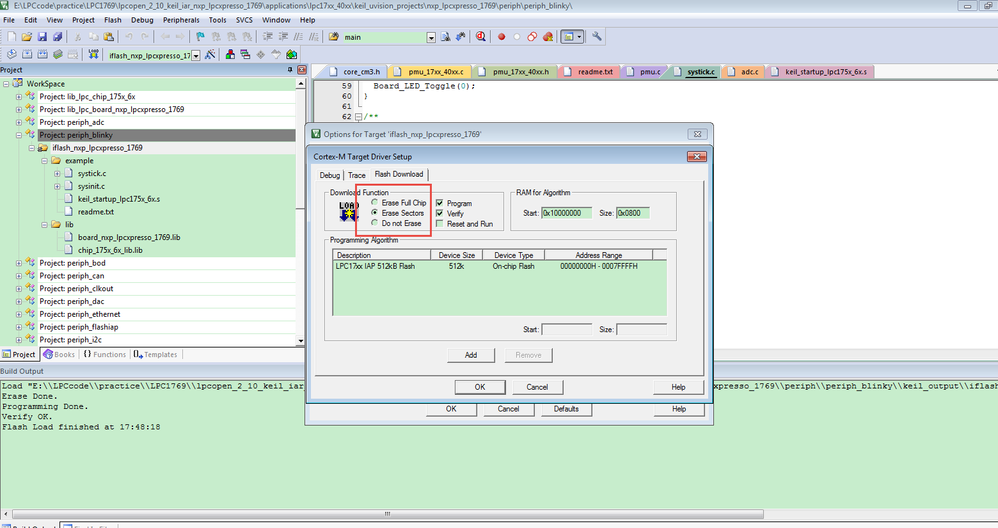Viewport: 998px width, 528px height.
Task: Click the indent selected lines icon
Action: 268,37
